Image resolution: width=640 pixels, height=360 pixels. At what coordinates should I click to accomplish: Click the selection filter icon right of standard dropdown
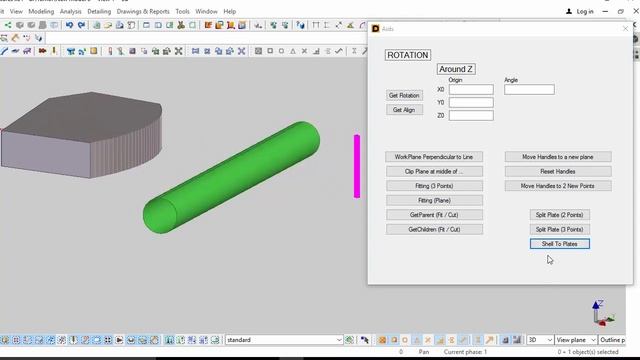click(349, 340)
